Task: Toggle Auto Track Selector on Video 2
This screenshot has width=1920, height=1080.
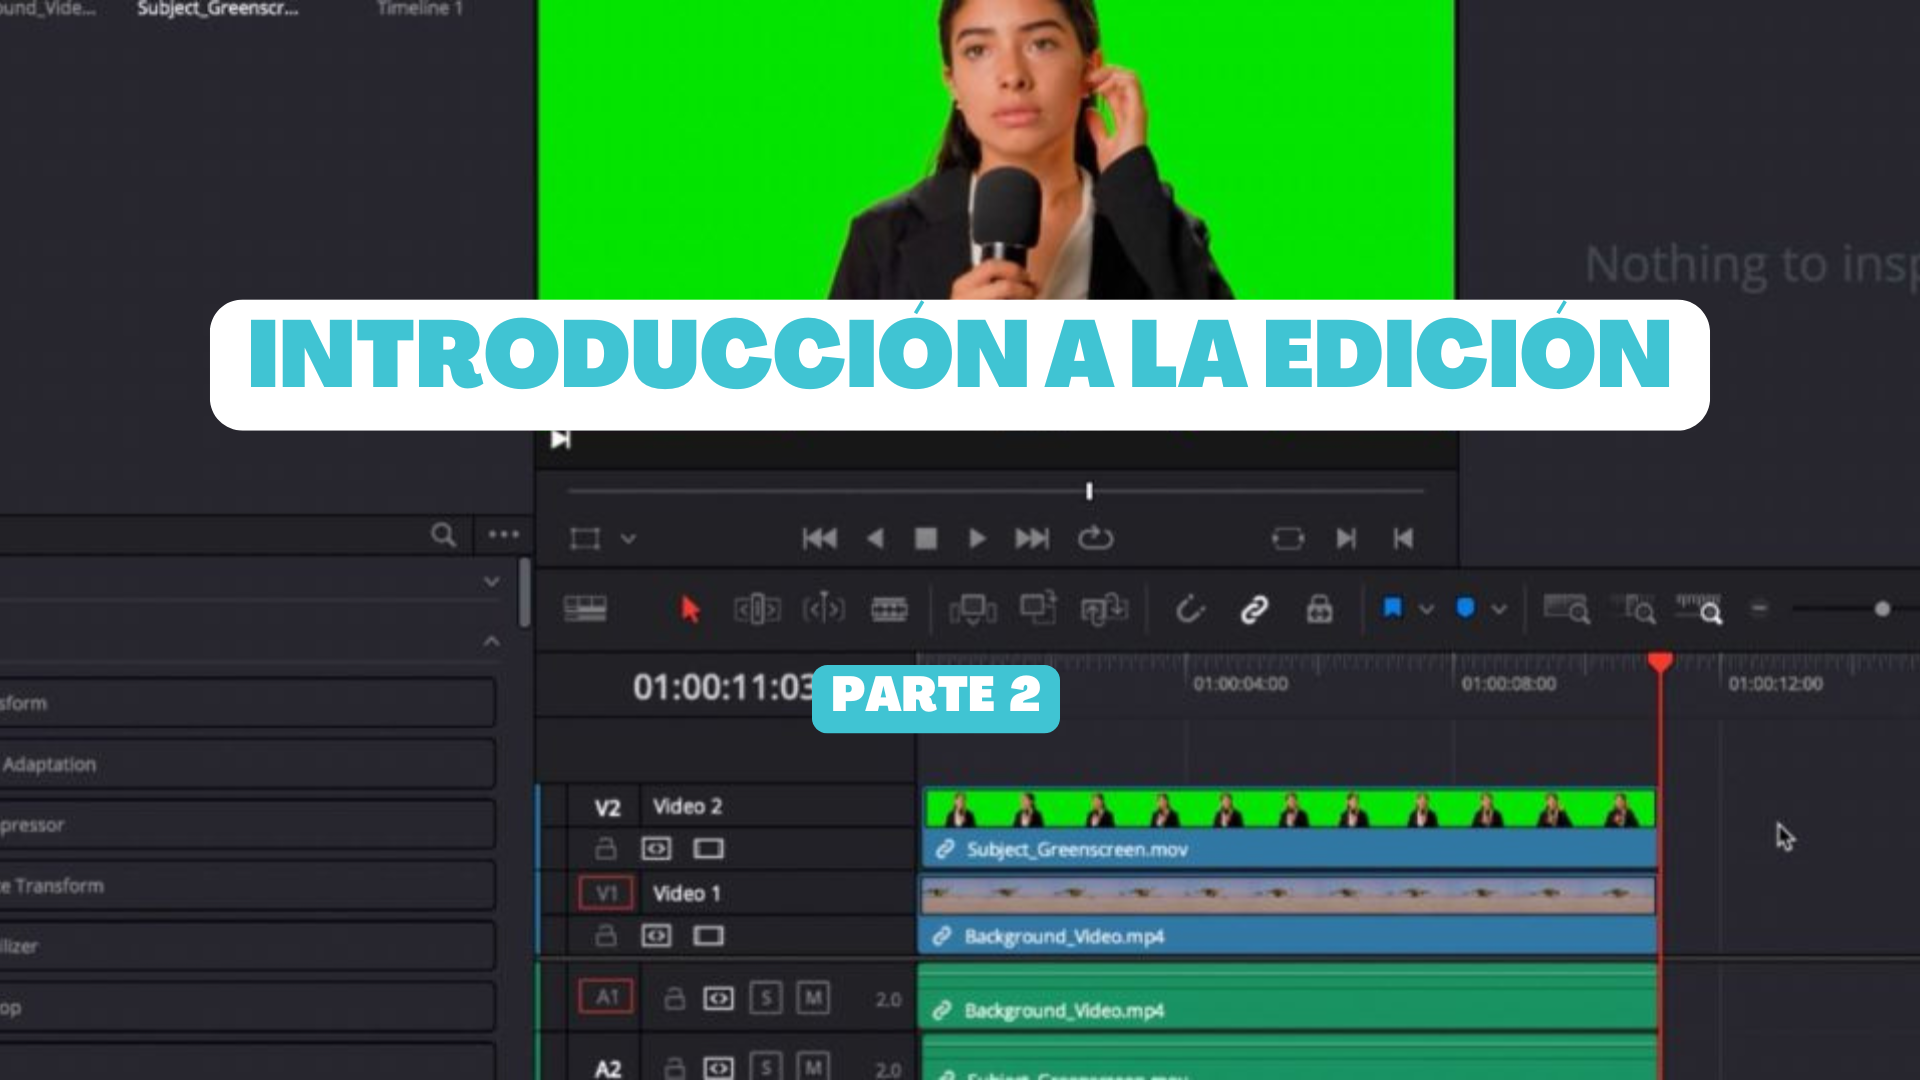Action: pyautogui.click(x=656, y=849)
